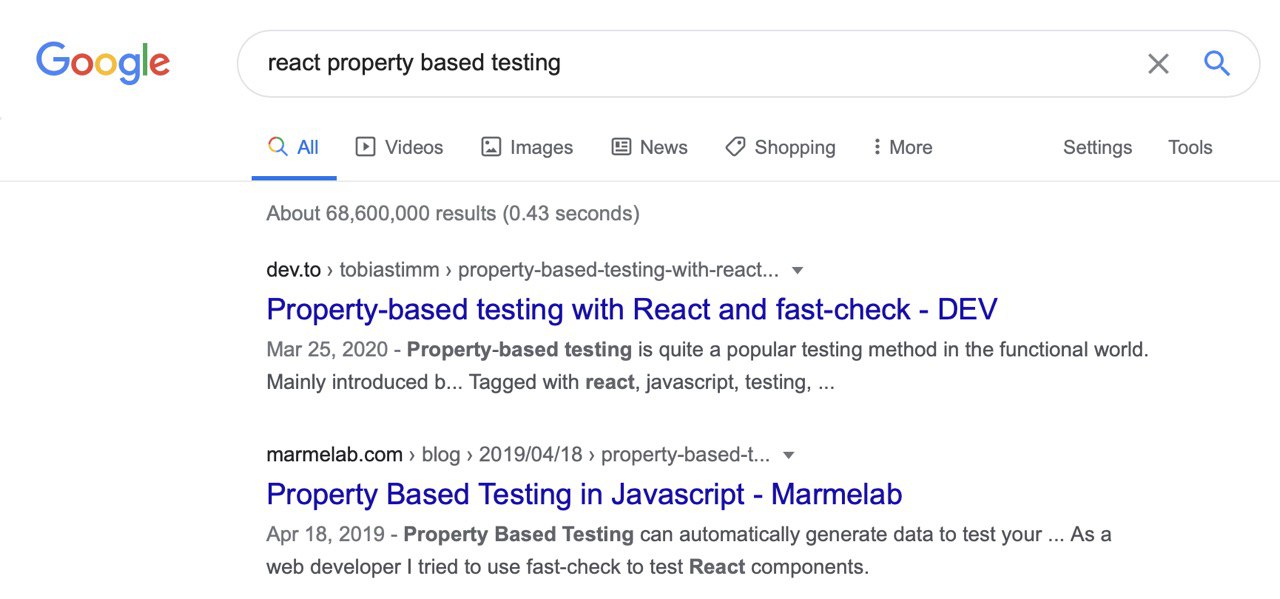The height and width of the screenshot is (599, 1280).
Task: Clear the search box with X icon
Action: [x=1158, y=64]
